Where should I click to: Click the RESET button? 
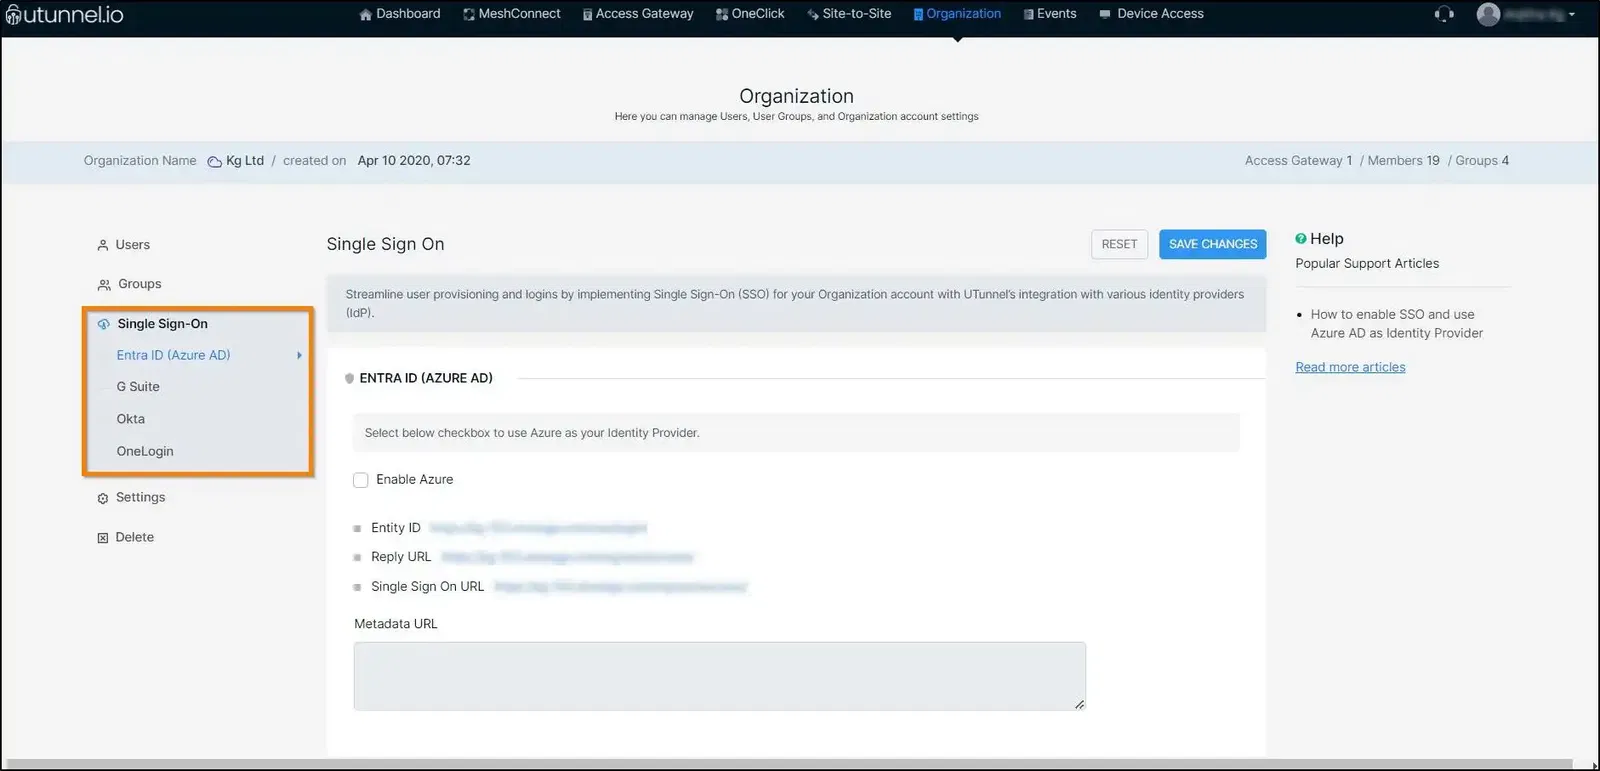(1119, 244)
